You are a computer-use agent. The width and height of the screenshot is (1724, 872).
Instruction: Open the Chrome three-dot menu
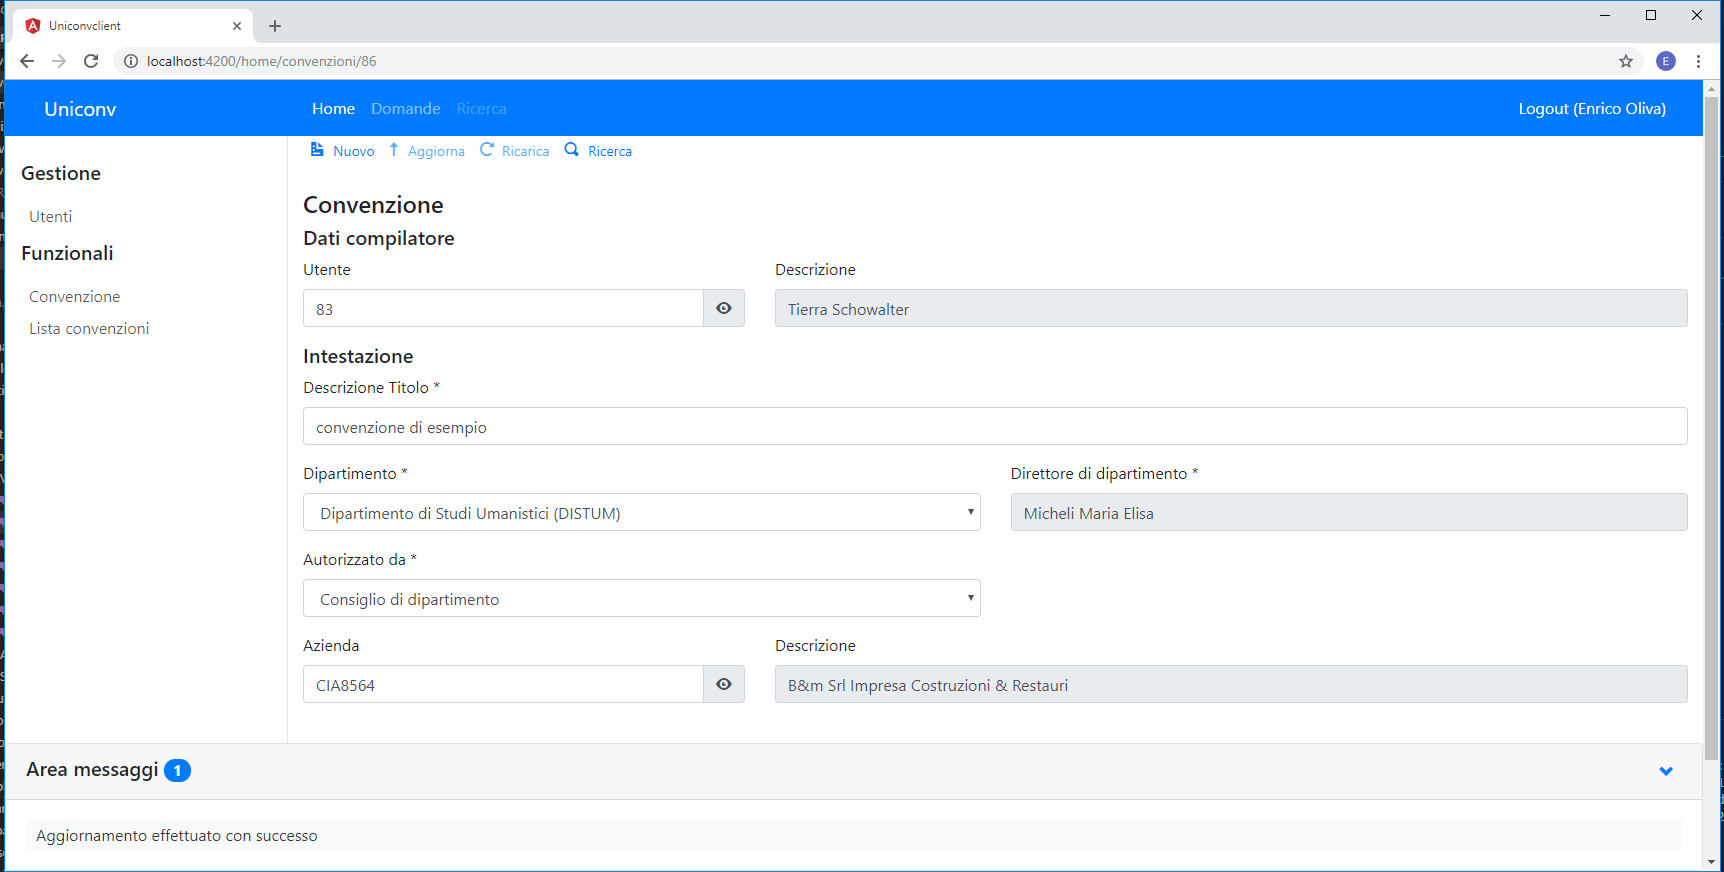click(1698, 61)
